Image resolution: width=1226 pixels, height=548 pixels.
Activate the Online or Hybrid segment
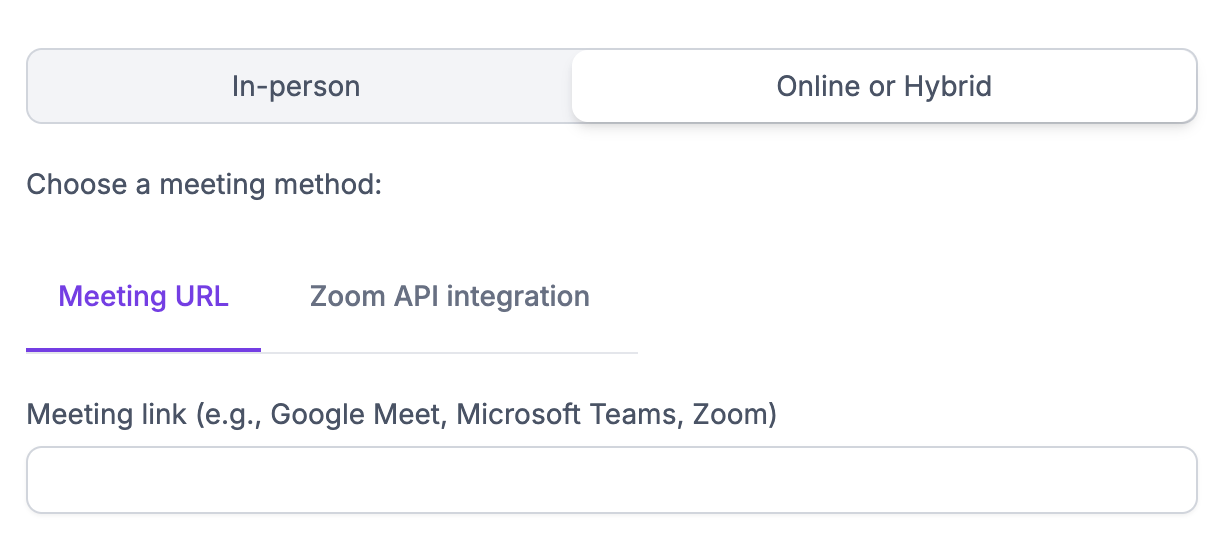[884, 86]
